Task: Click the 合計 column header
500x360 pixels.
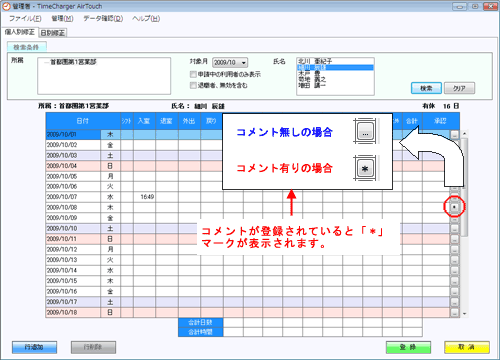Action: point(412,121)
